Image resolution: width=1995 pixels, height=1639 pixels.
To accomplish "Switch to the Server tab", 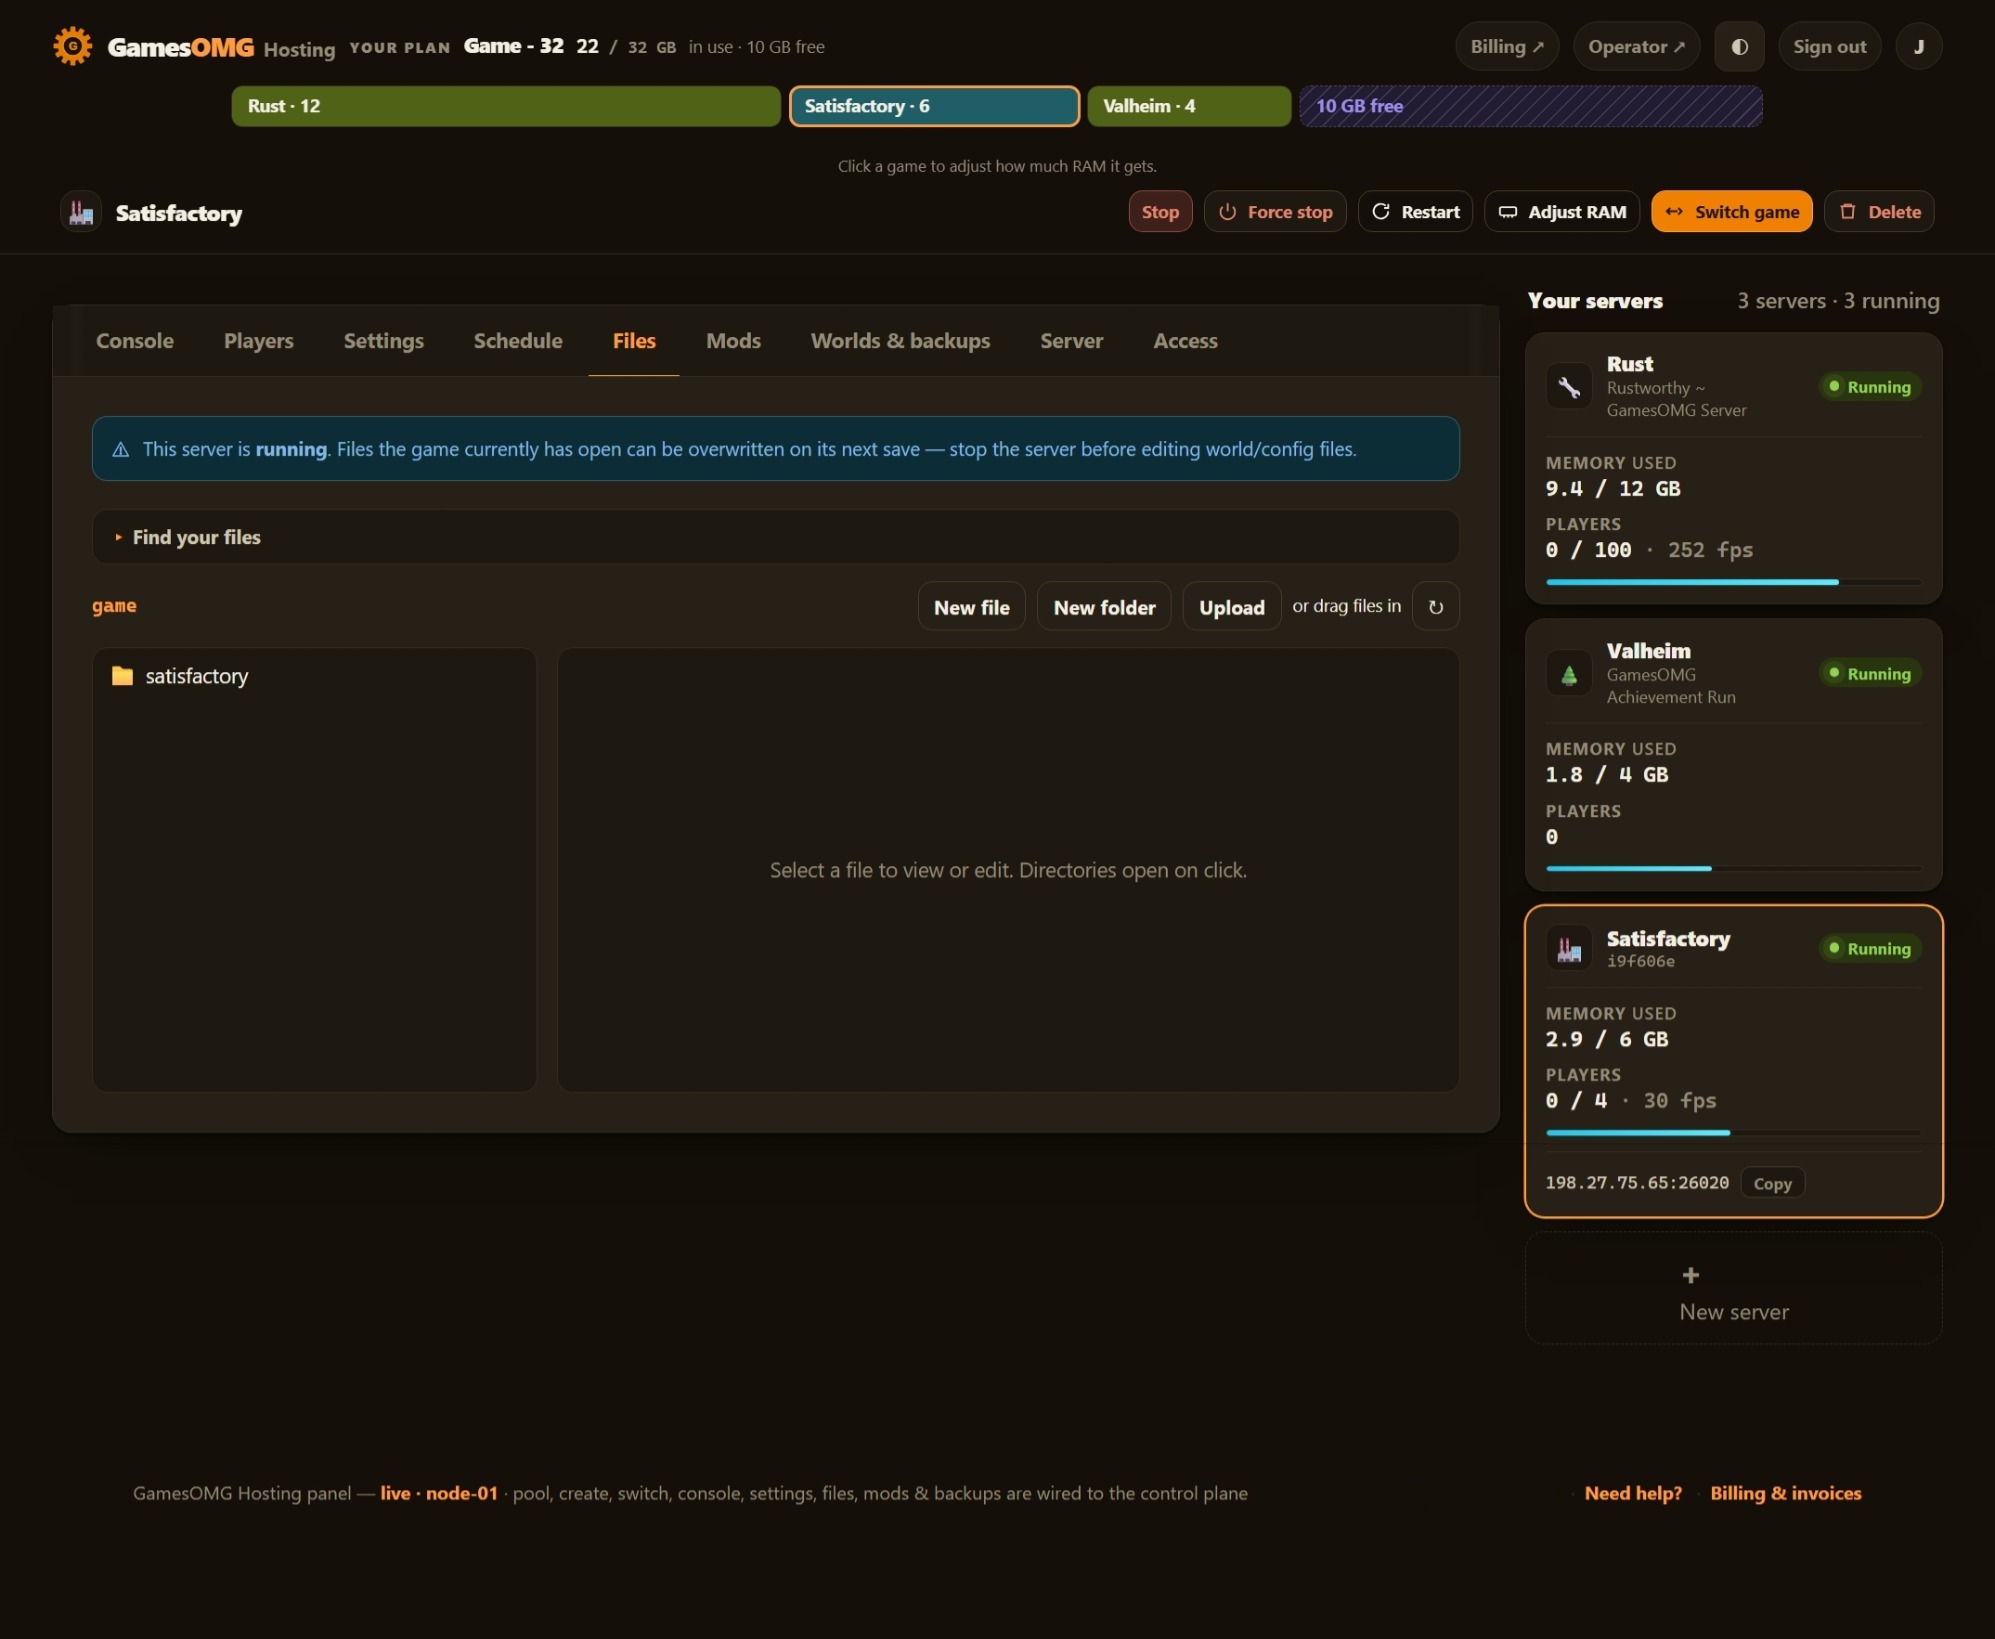I will tap(1071, 341).
